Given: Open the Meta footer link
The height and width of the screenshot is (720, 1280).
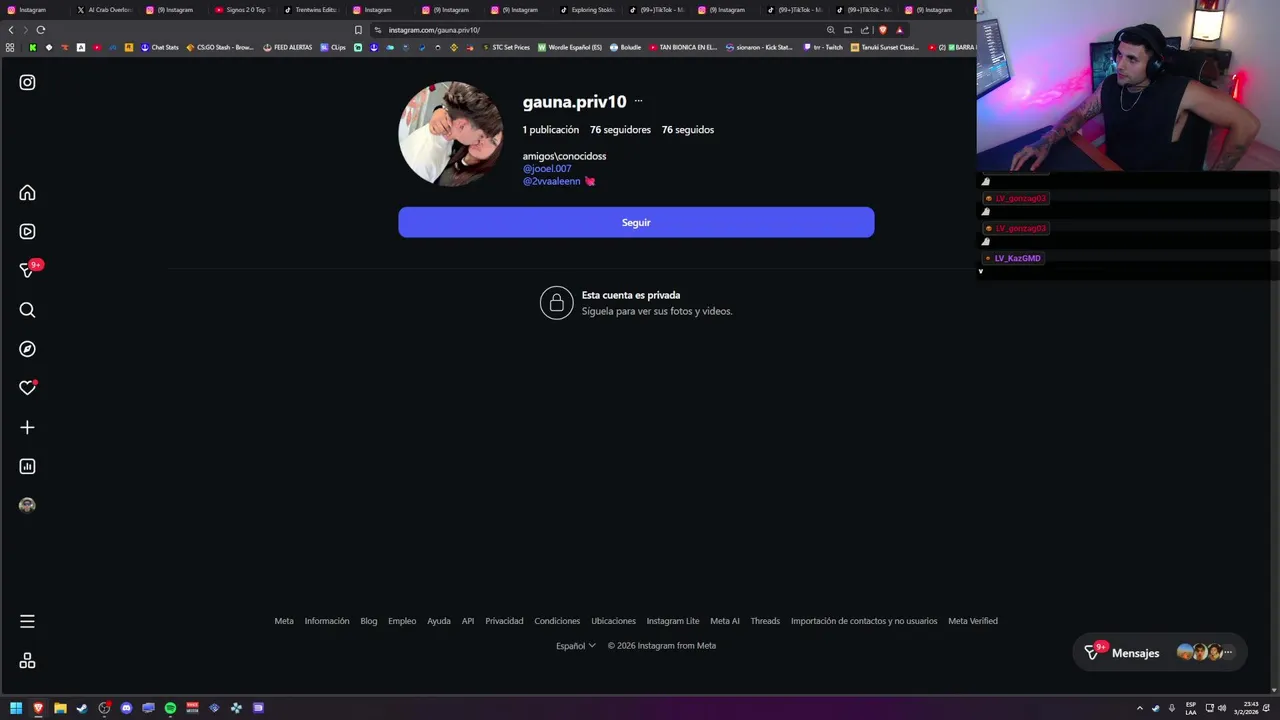Looking at the screenshot, I should coord(284,621).
